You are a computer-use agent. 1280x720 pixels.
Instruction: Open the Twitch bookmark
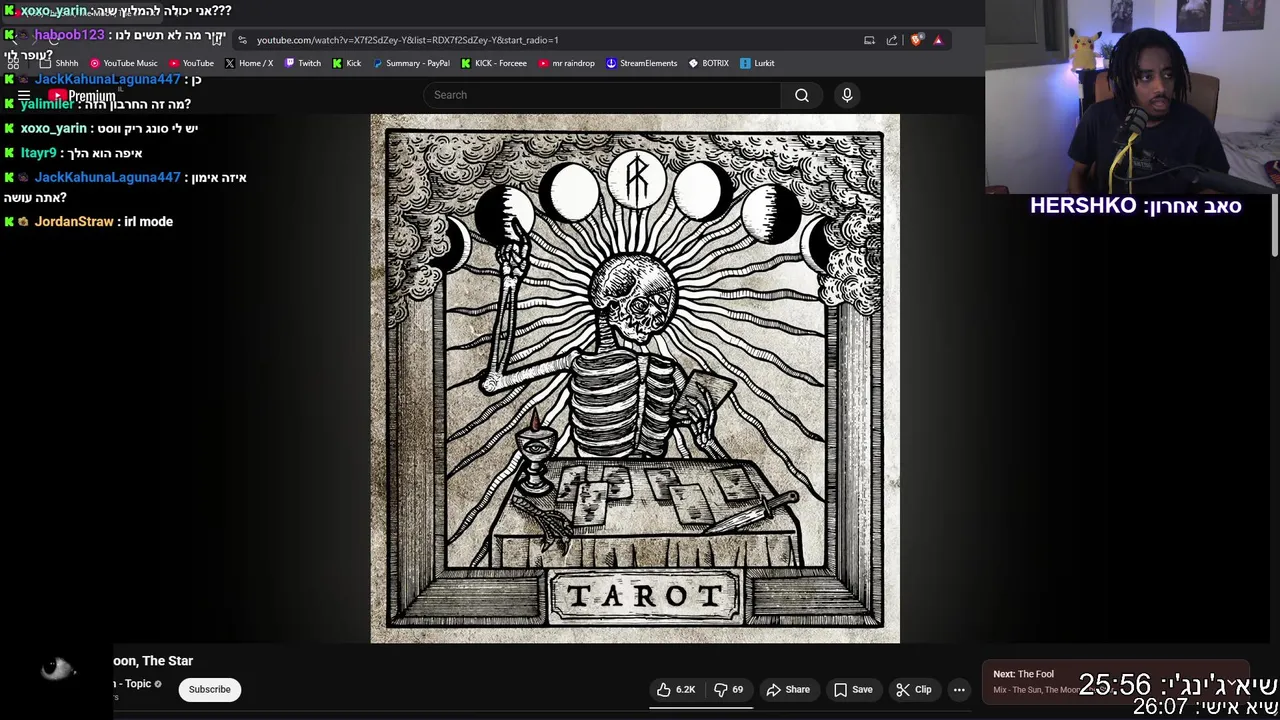point(302,63)
